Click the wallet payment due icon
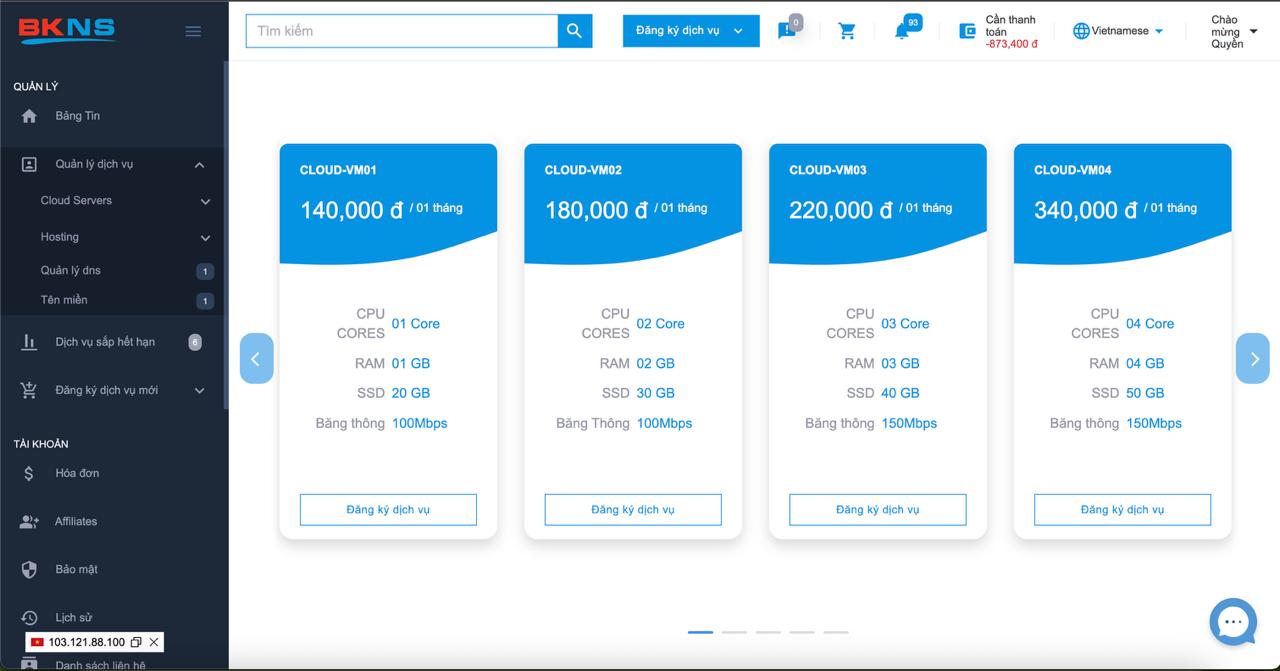Image resolution: width=1280 pixels, height=671 pixels. click(x=967, y=31)
